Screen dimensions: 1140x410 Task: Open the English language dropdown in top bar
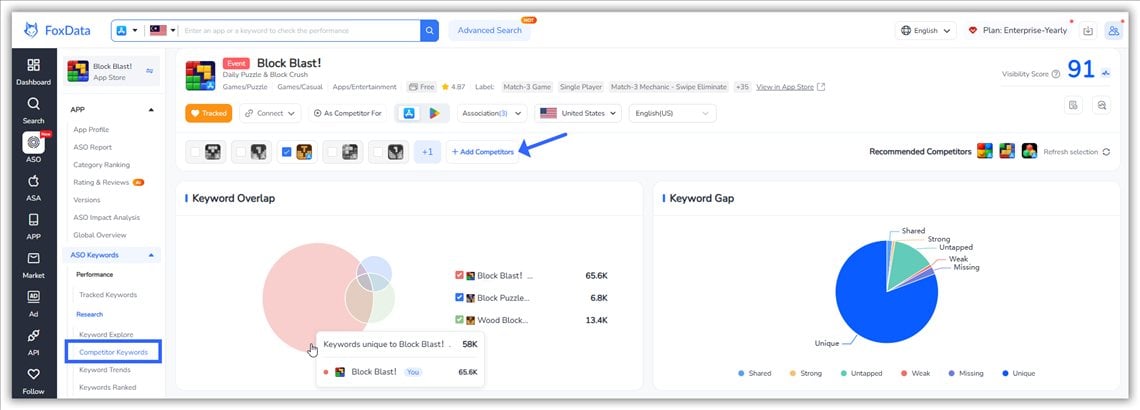(x=926, y=31)
